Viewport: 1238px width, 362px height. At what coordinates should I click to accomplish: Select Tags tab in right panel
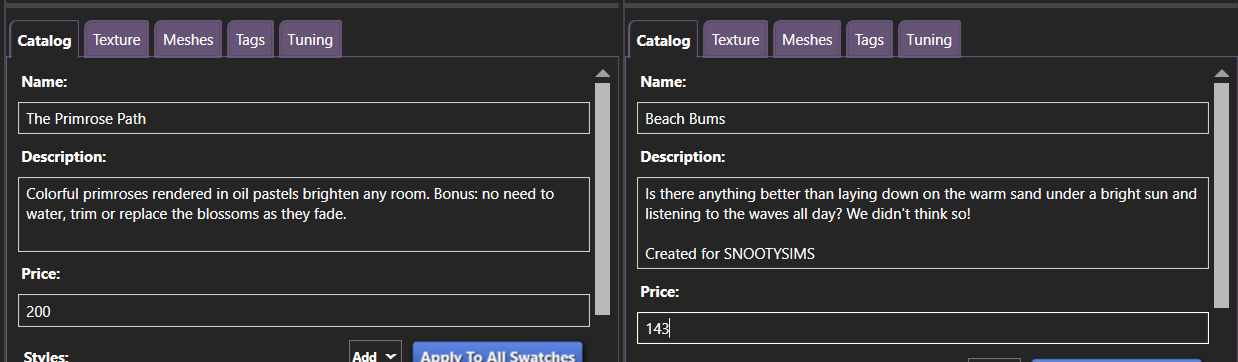[869, 39]
